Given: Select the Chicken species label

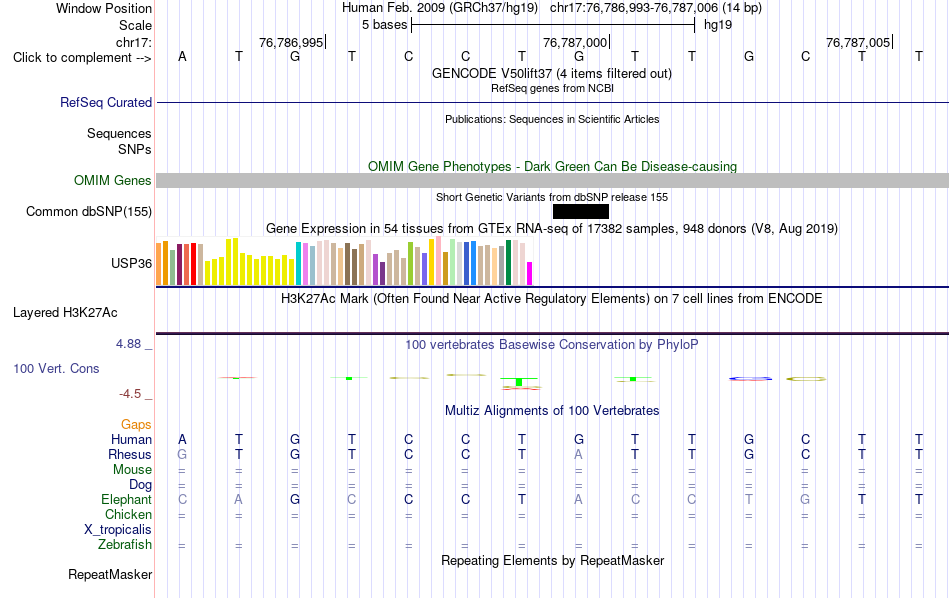Looking at the screenshot, I should 128,514.
